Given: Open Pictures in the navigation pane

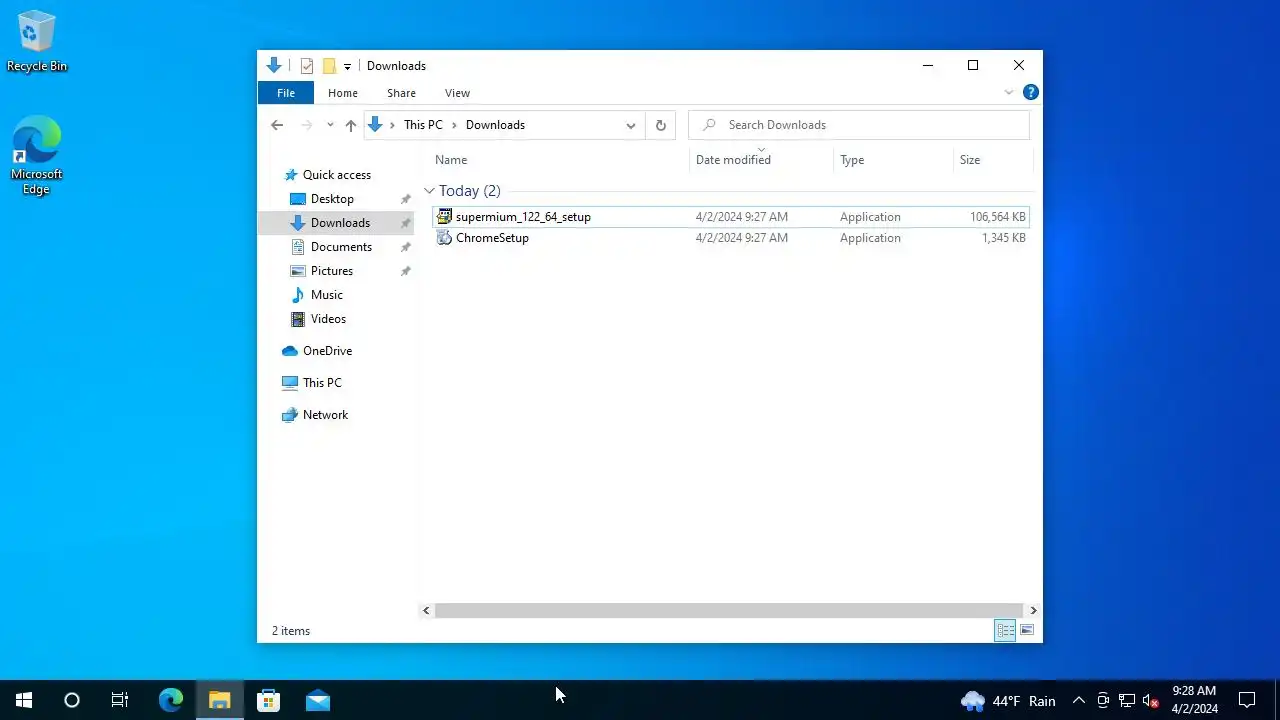Looking at the screenshot, I should 332,271.
